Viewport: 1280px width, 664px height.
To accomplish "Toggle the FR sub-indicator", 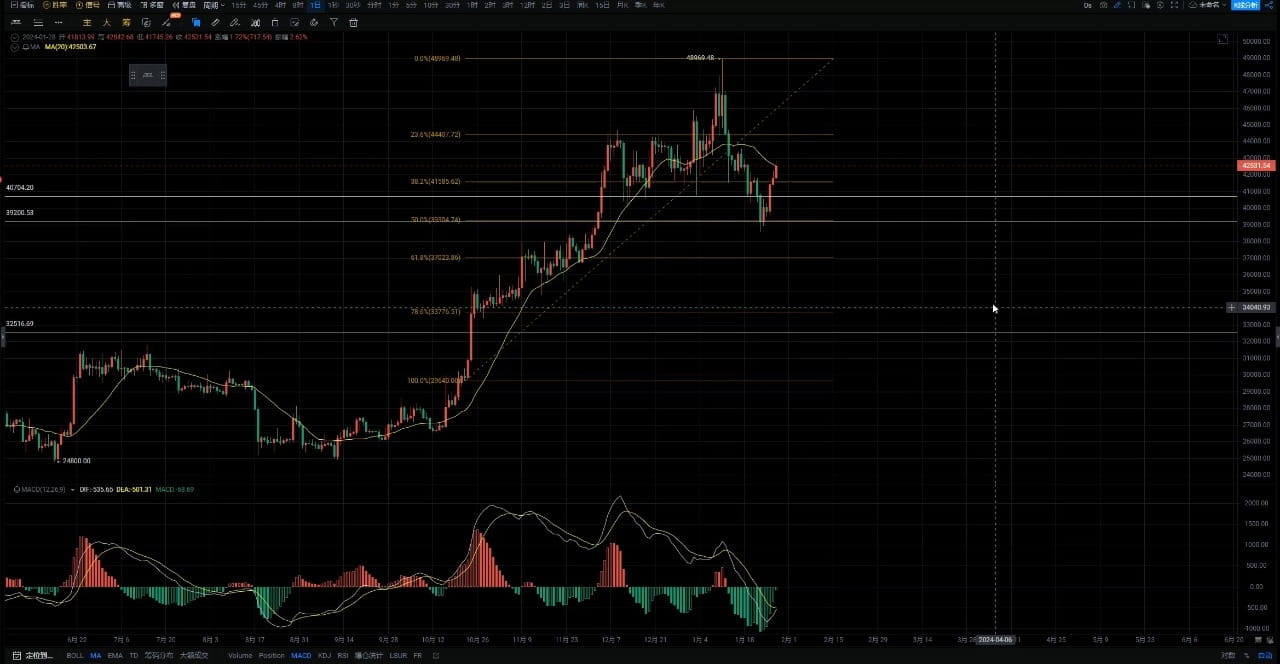I will pos(418,656).
